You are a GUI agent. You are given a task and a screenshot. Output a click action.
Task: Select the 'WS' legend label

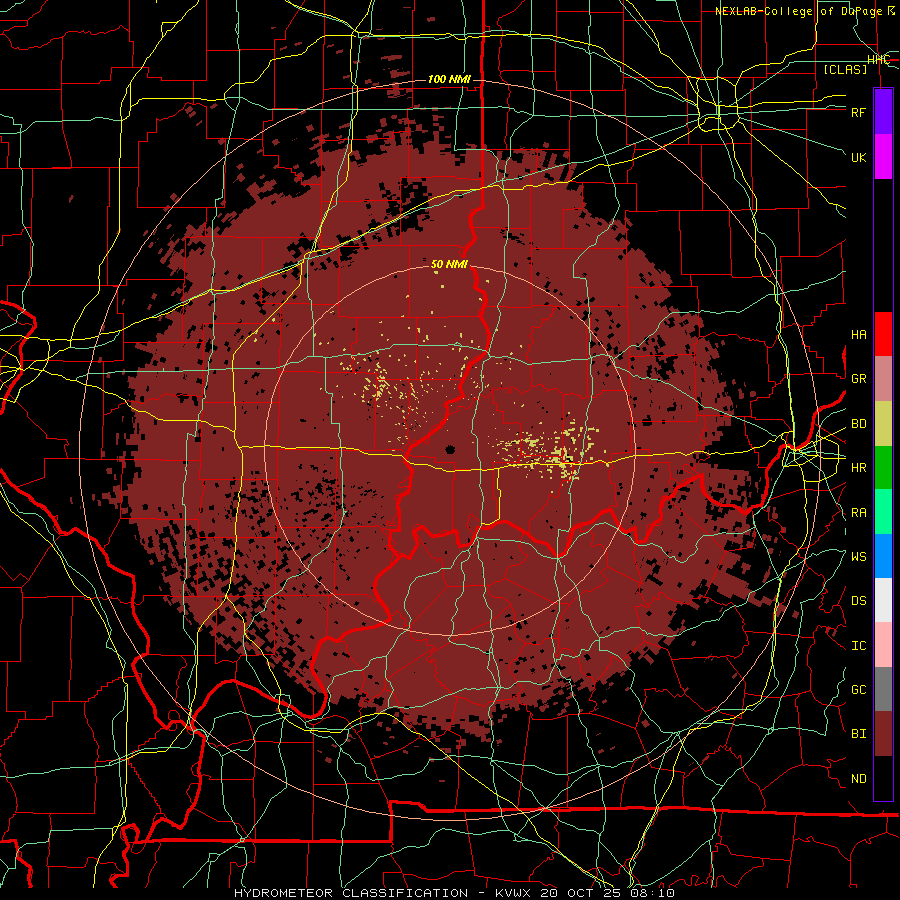[858, 557]
